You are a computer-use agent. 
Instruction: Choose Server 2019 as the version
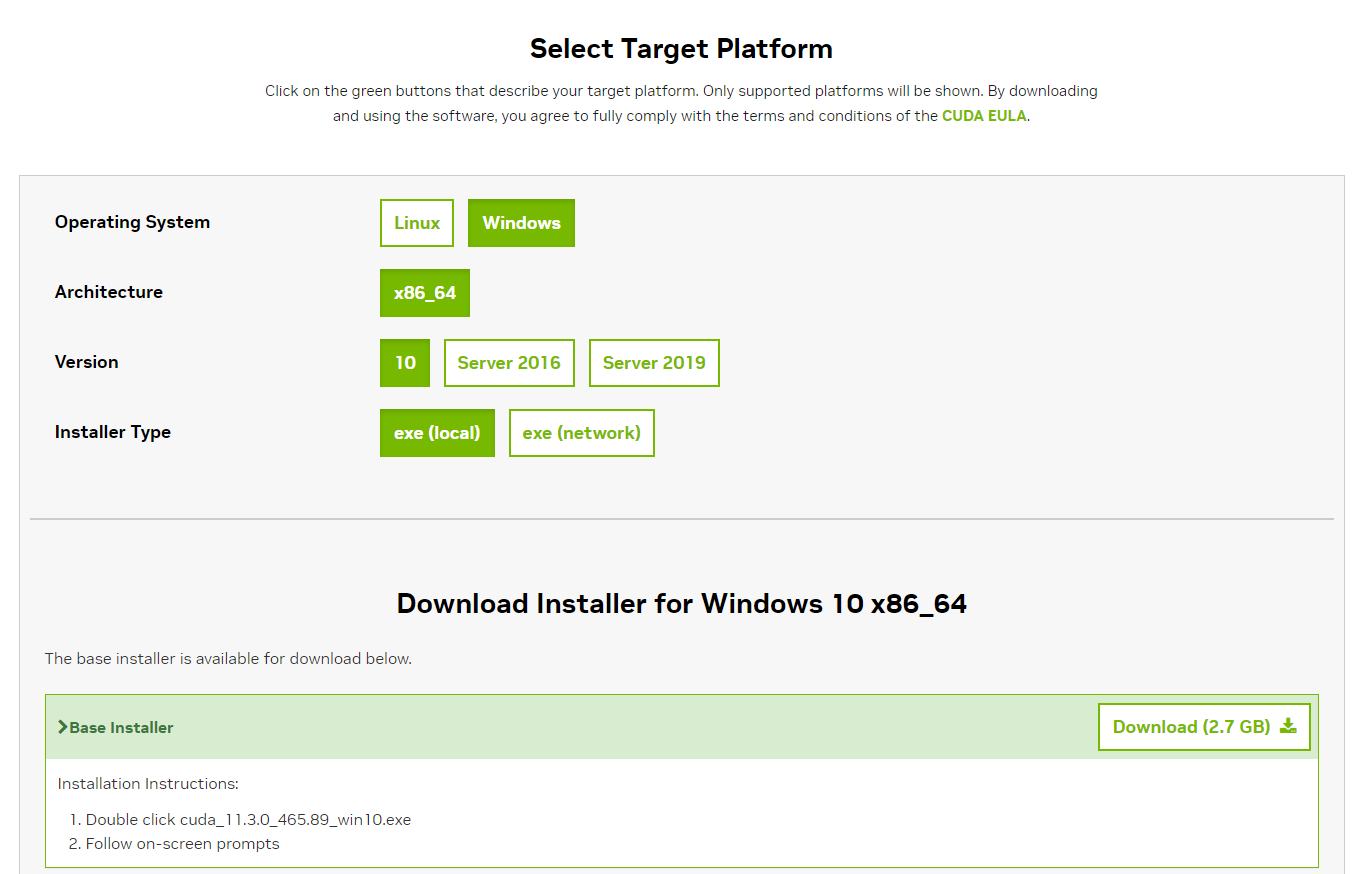[654, 363]
